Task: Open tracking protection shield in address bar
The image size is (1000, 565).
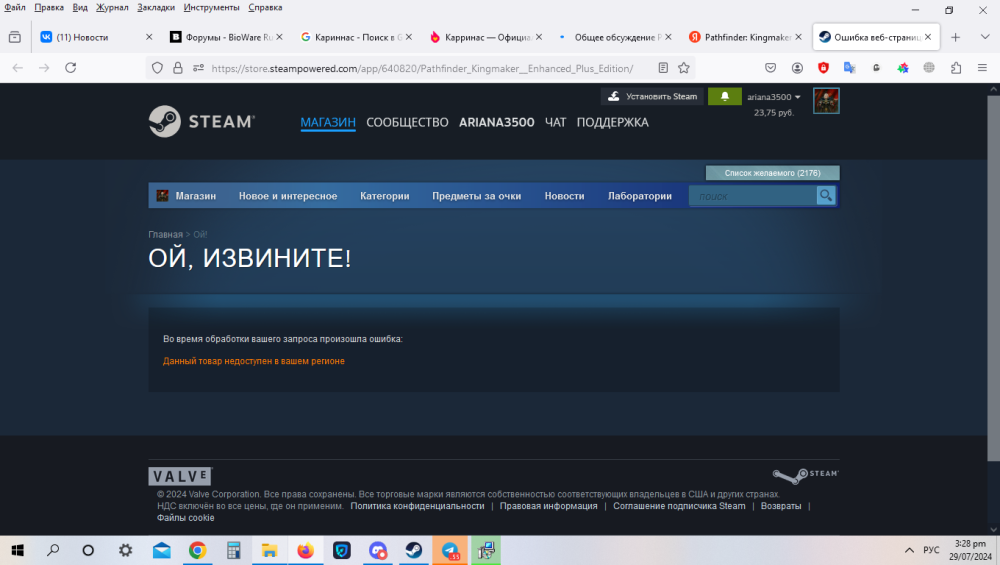Action: click(x=157, y=68)
